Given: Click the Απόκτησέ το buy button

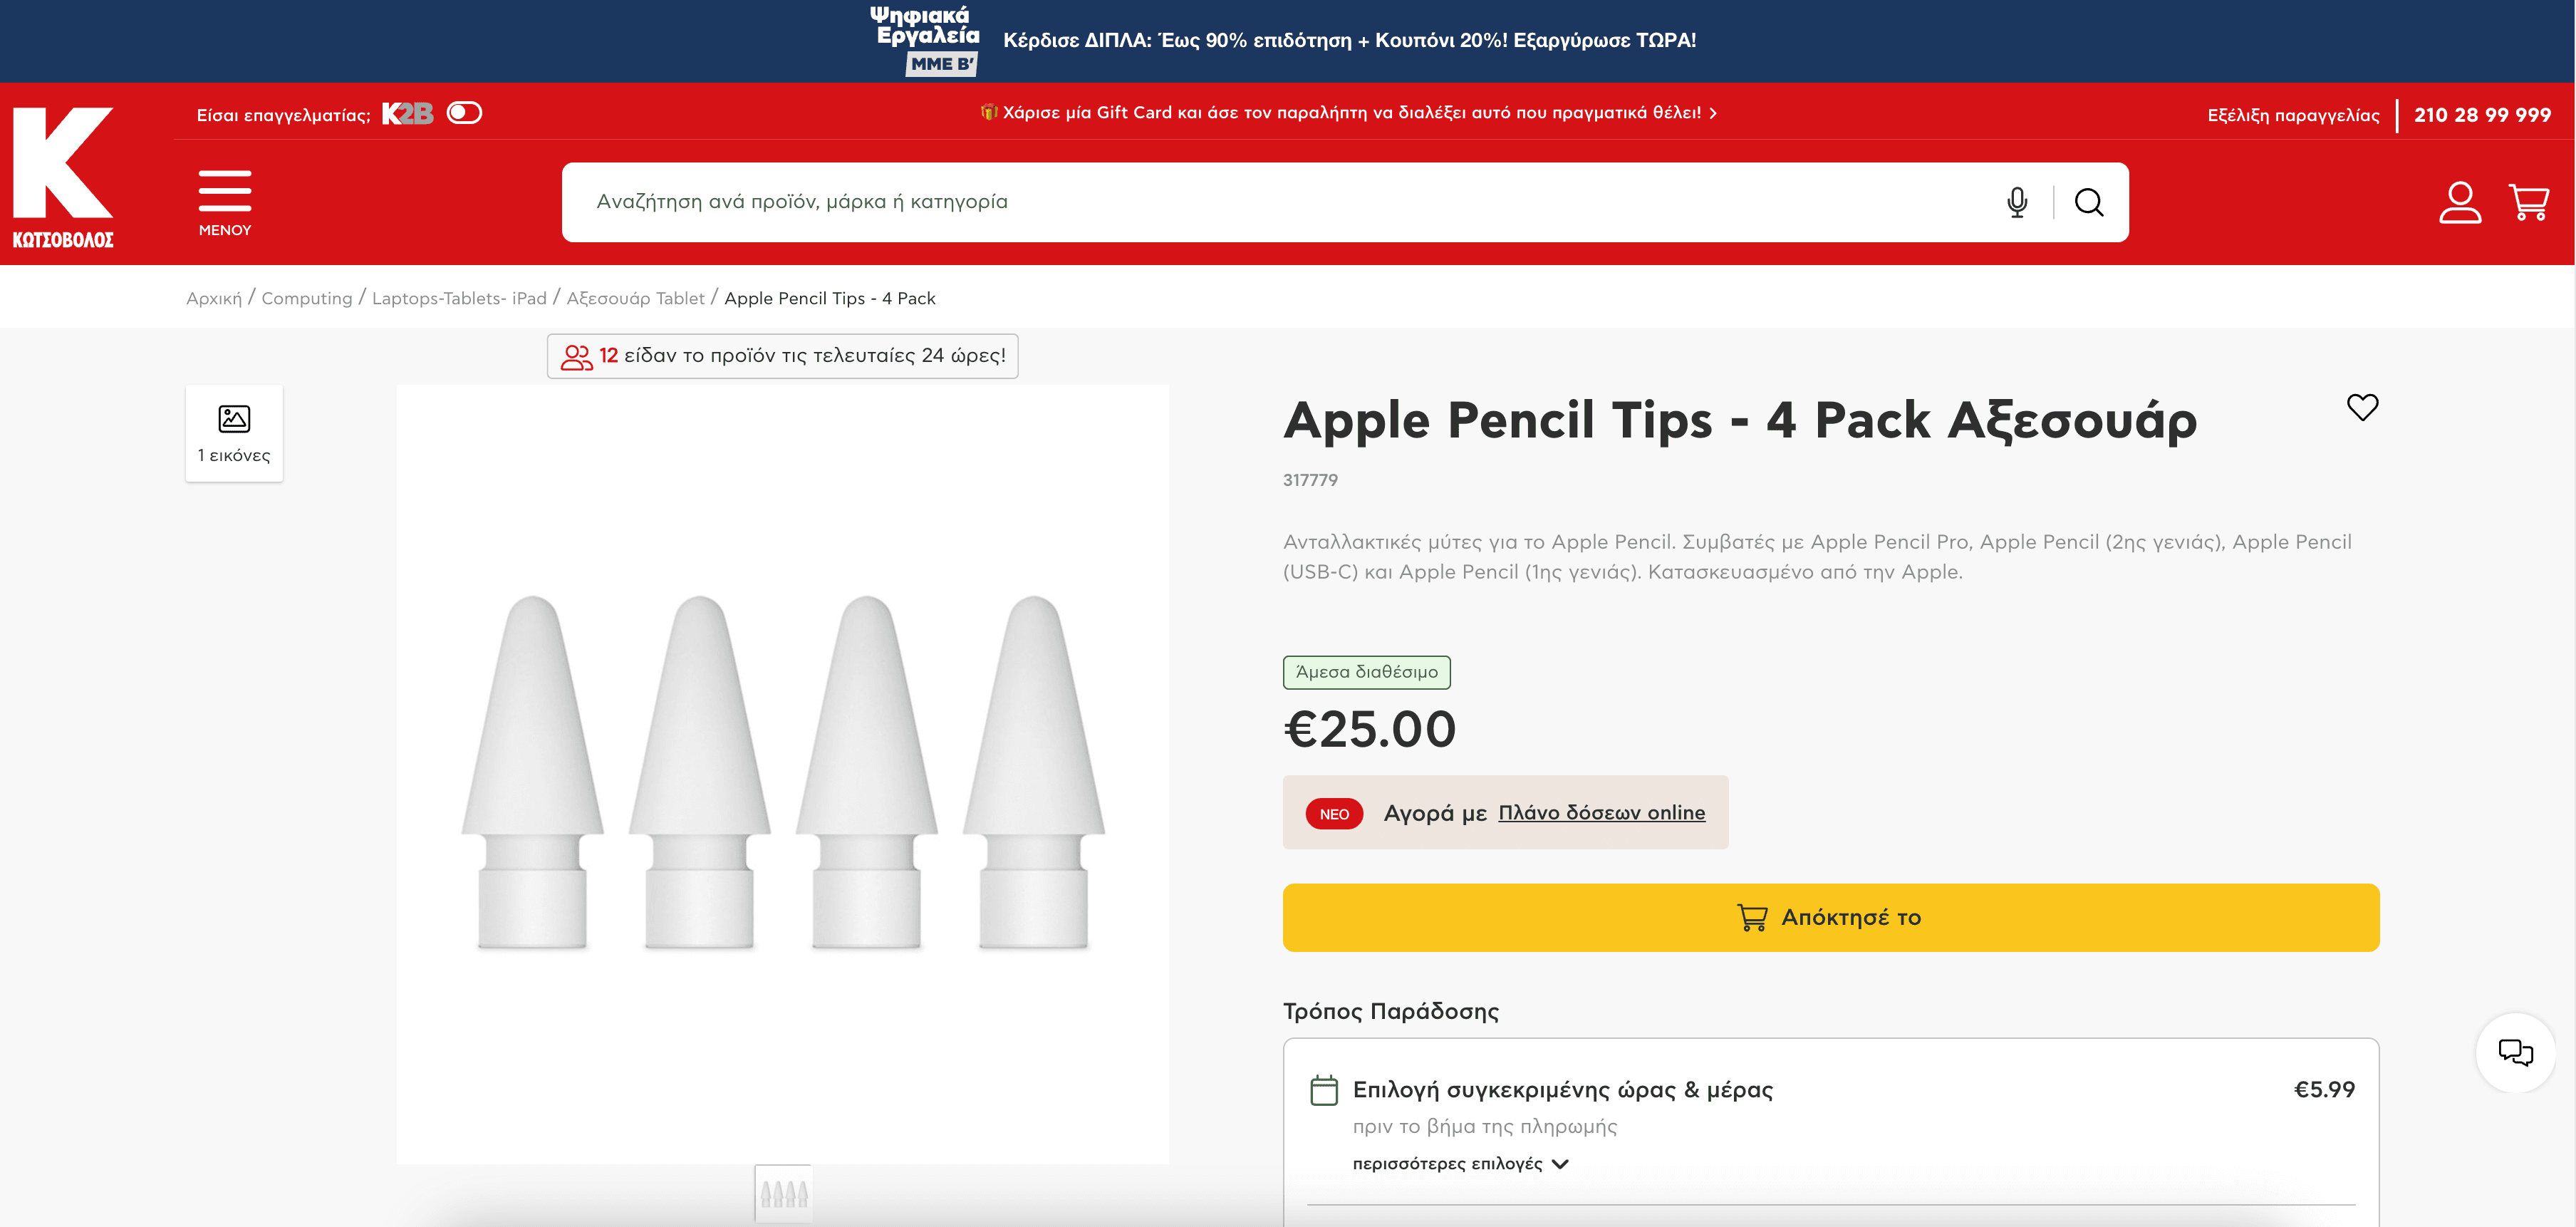Looking at the screenshot, I should point(1830,917).
